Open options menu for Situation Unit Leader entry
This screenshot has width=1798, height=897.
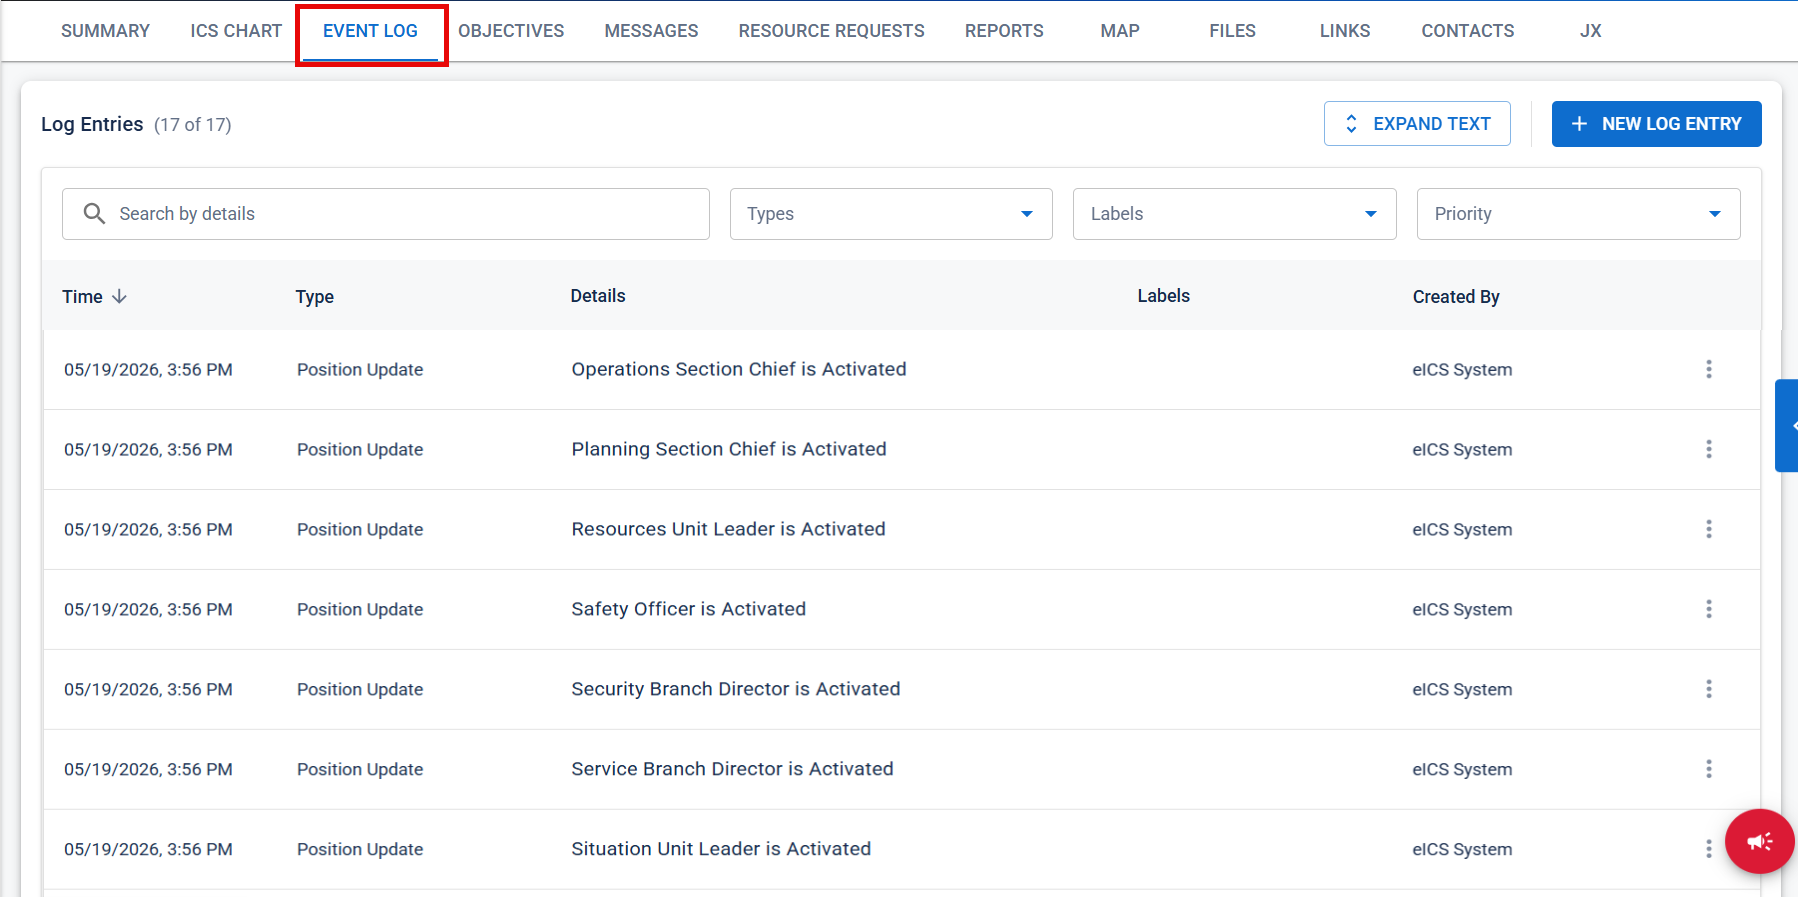(1708, 849)
